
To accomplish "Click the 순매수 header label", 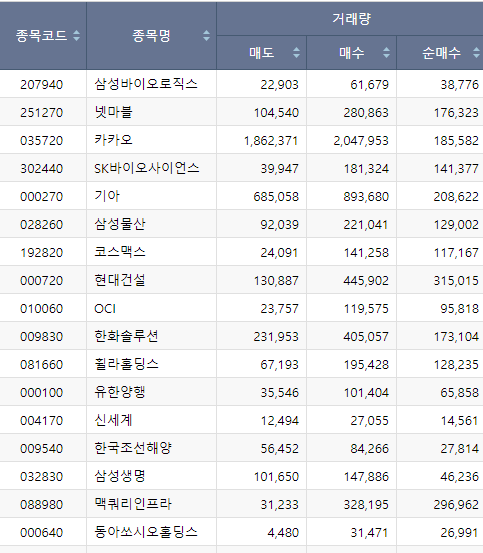I will [441, 53].
